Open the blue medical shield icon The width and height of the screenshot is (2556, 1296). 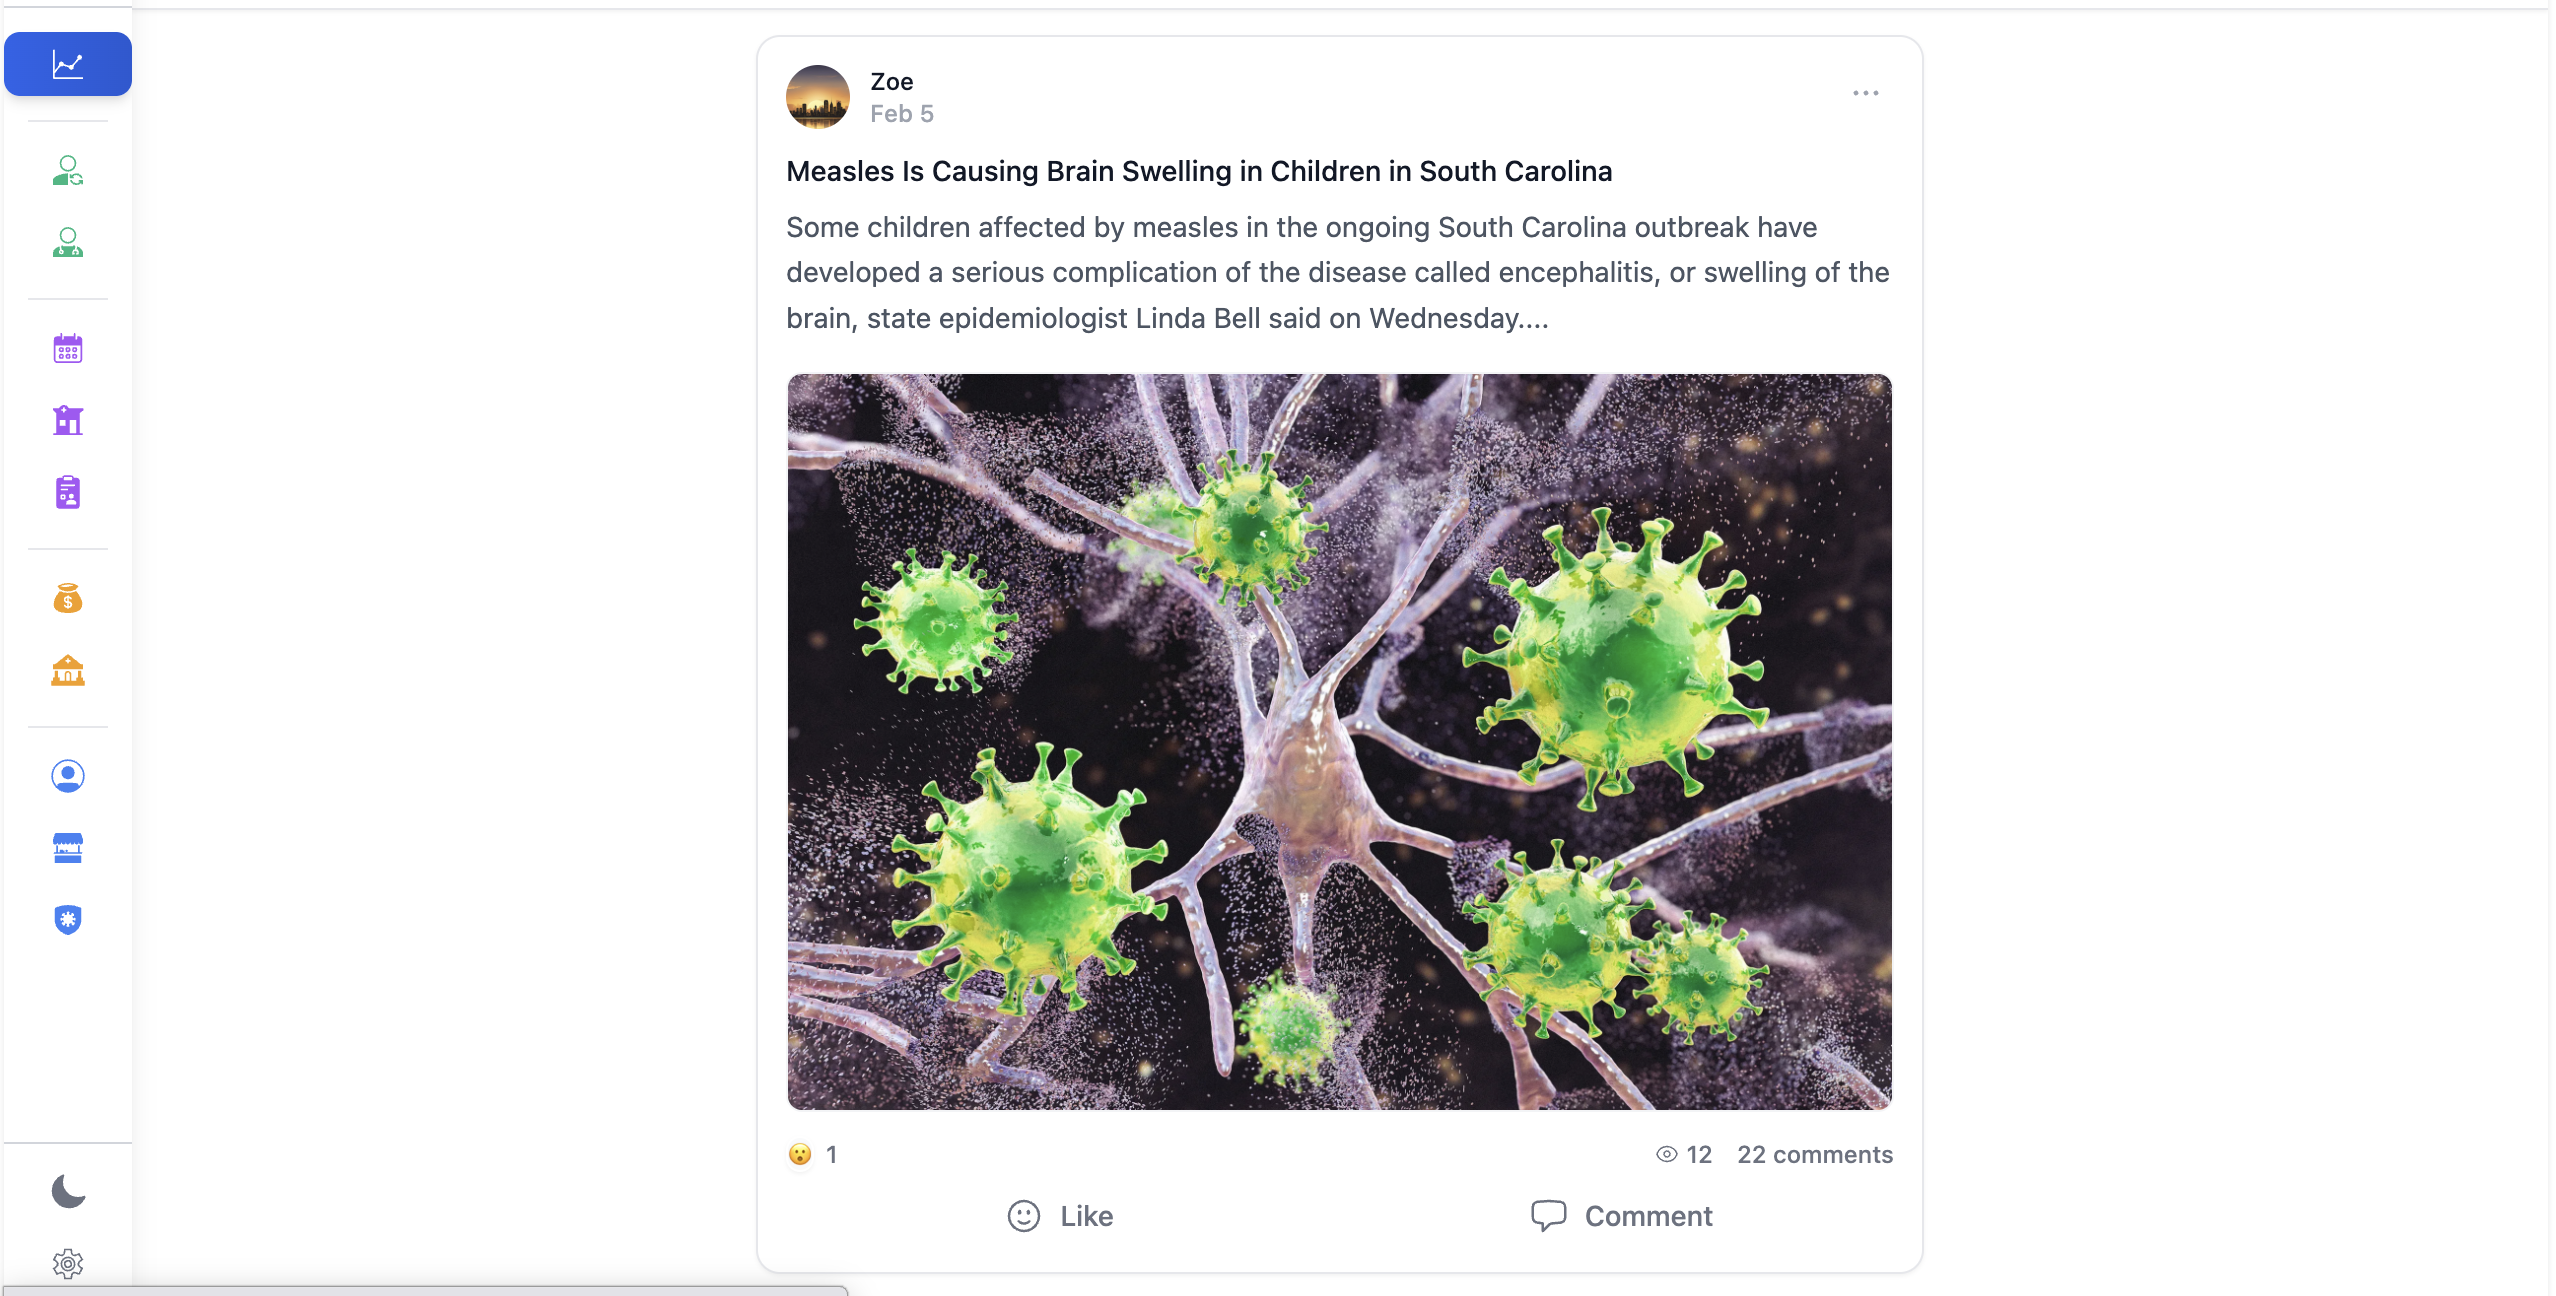67,920
